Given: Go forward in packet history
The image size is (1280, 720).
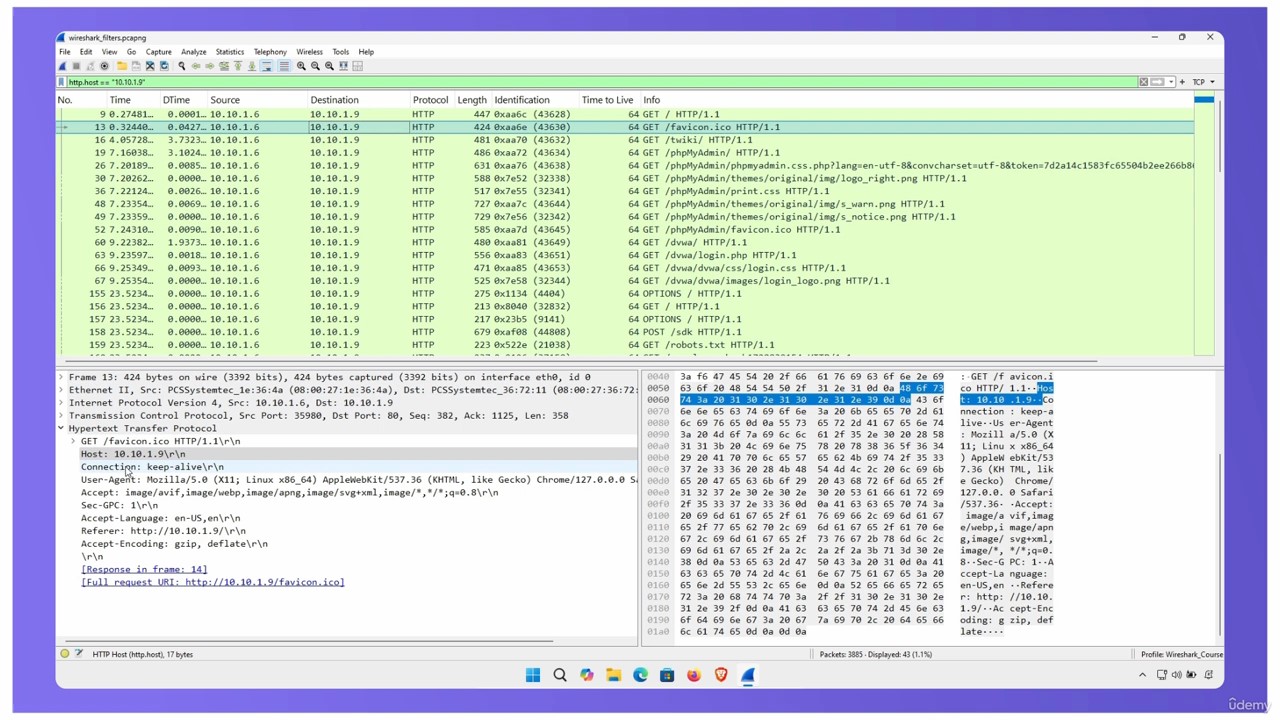Looking at the screenshot, I should coord(210,66).
